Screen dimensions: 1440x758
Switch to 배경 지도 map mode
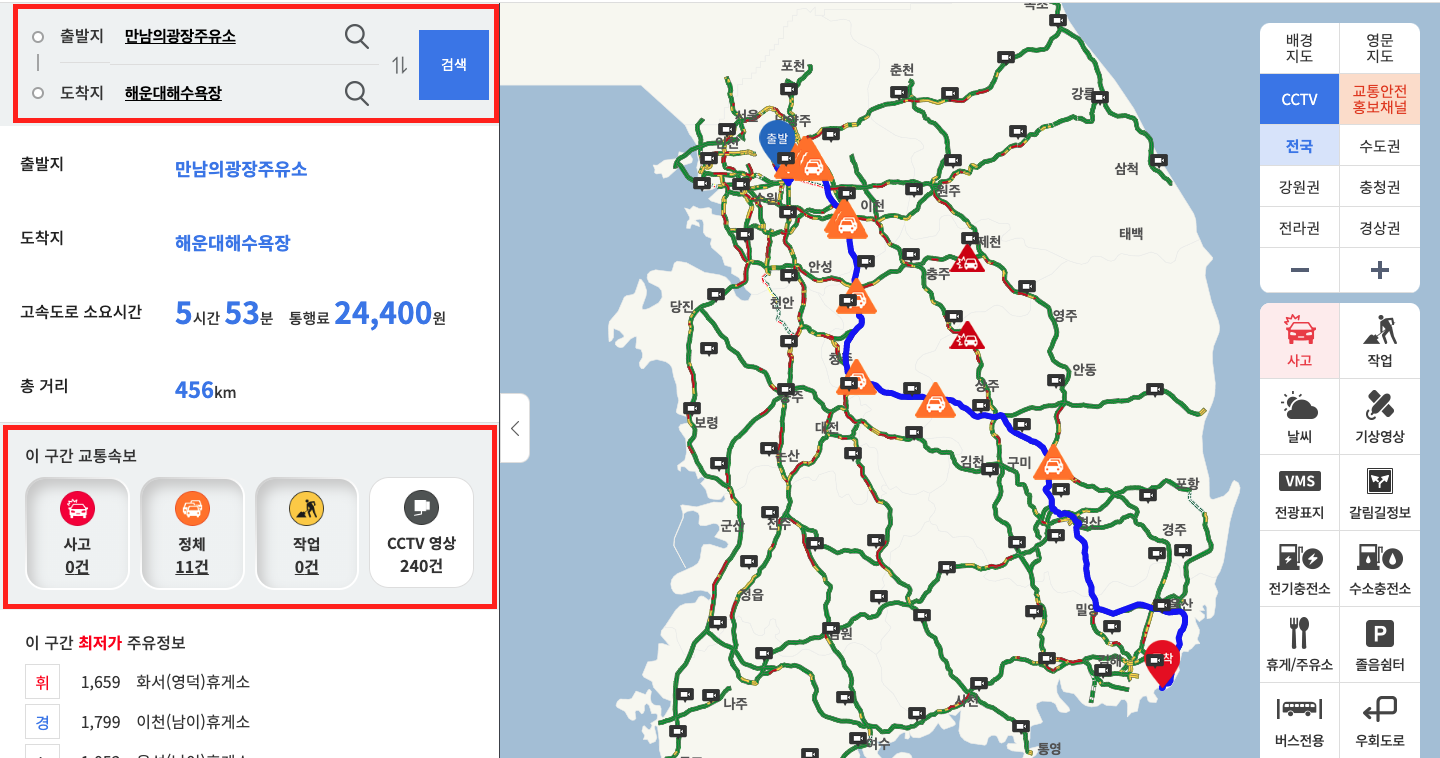tap(1299, 49)
